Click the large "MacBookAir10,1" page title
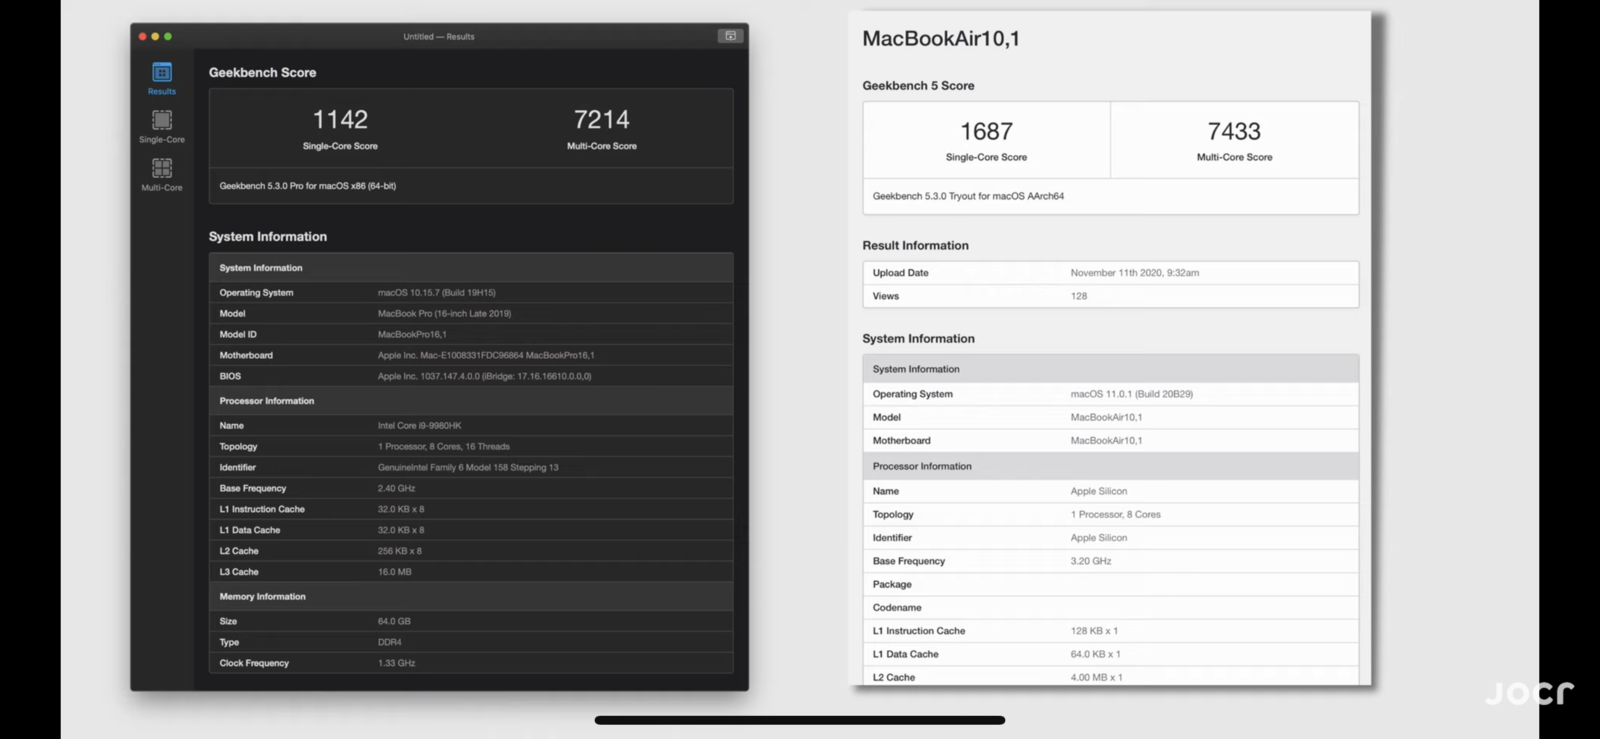 click(x=941, y=39)
